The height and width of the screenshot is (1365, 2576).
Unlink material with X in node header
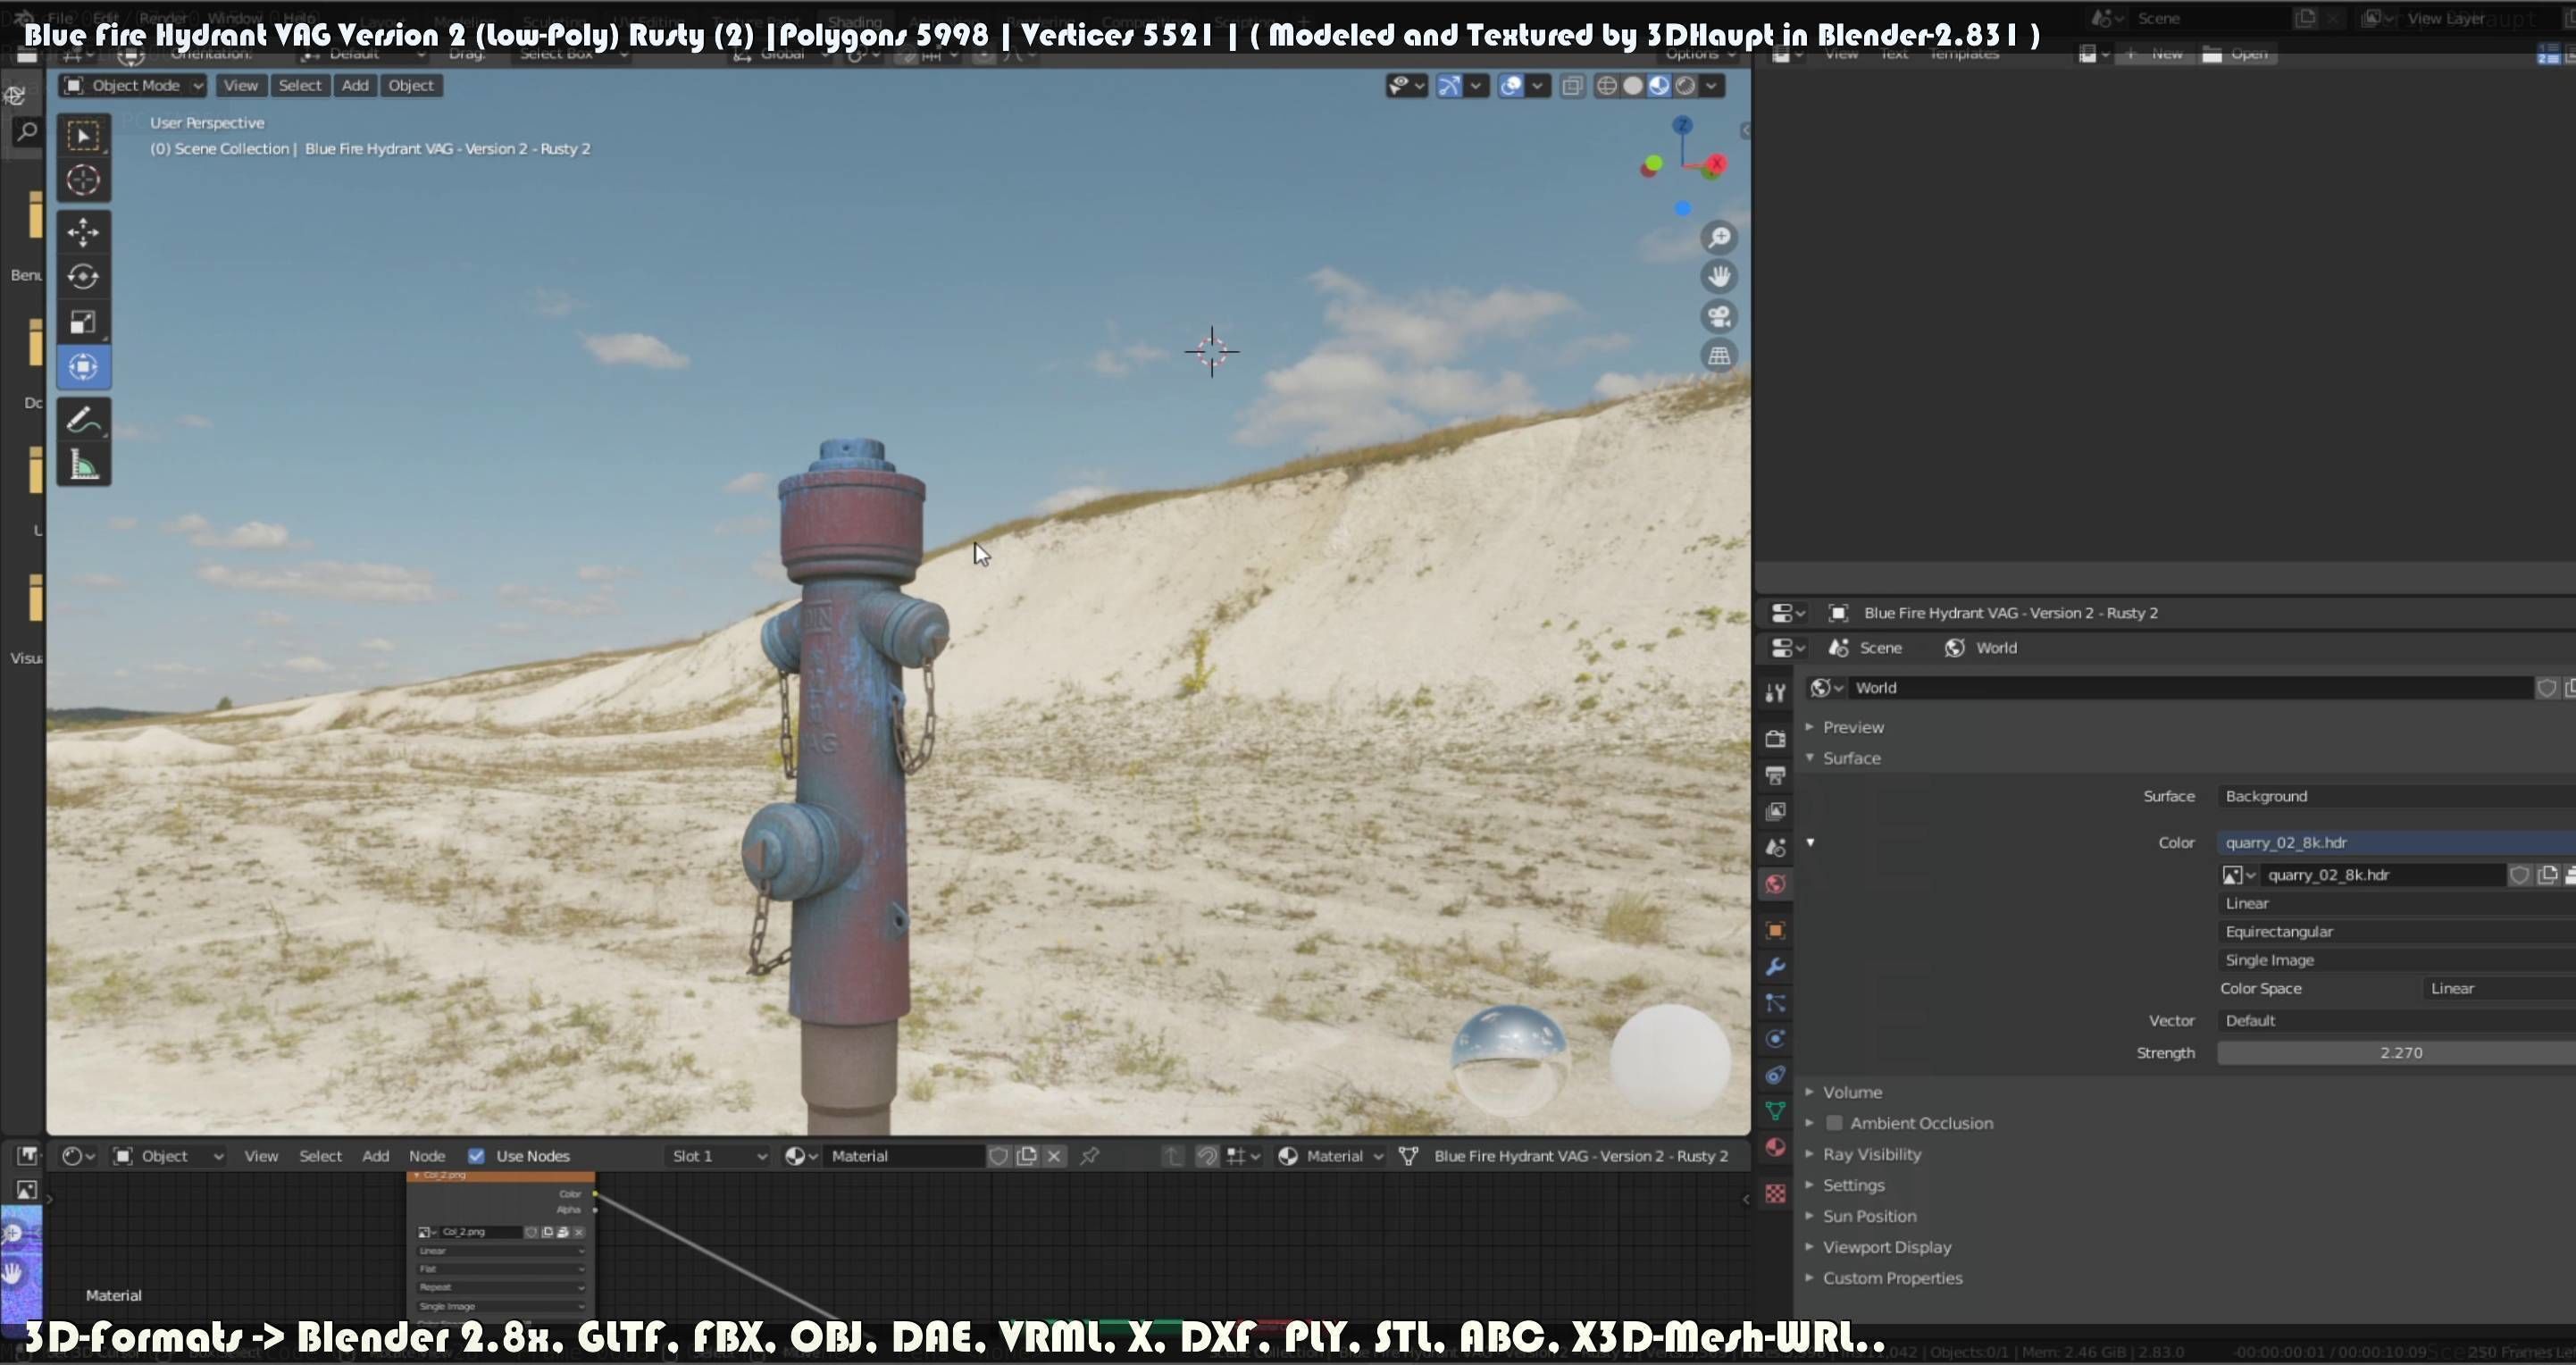pos(1054,1155)
